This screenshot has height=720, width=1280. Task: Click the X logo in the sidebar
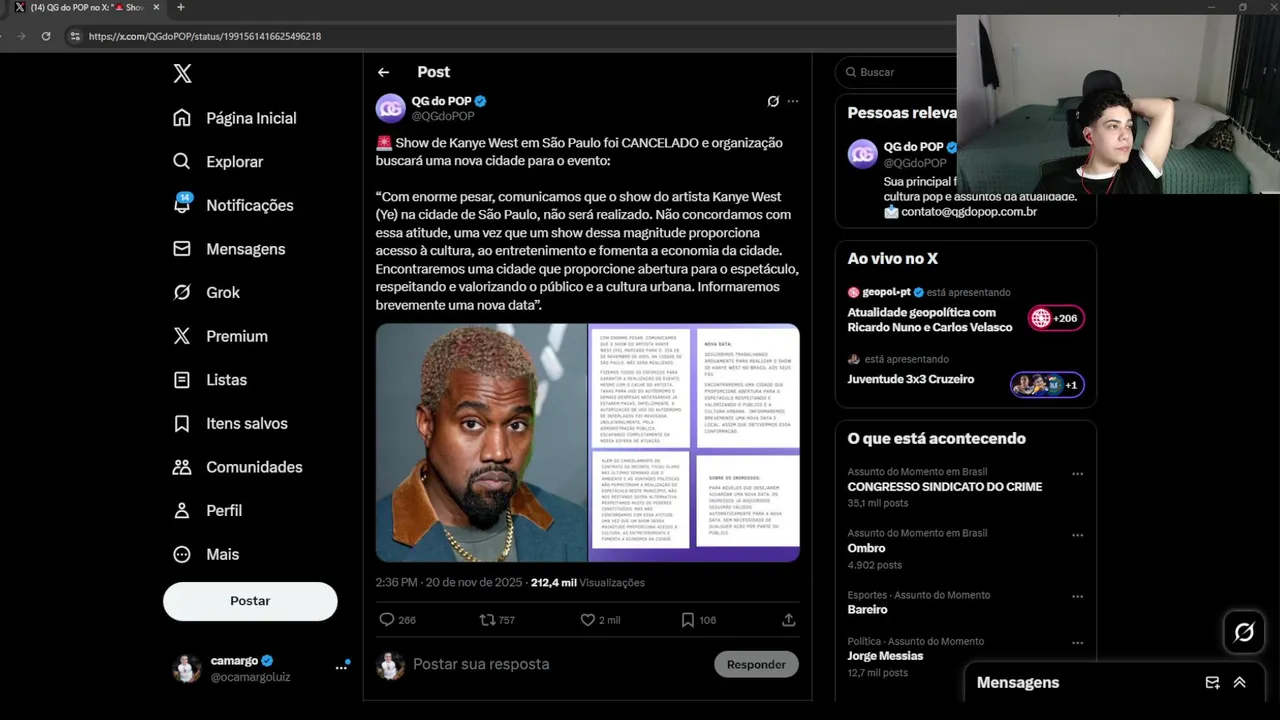pyautogui.click(x=182, y=73)
